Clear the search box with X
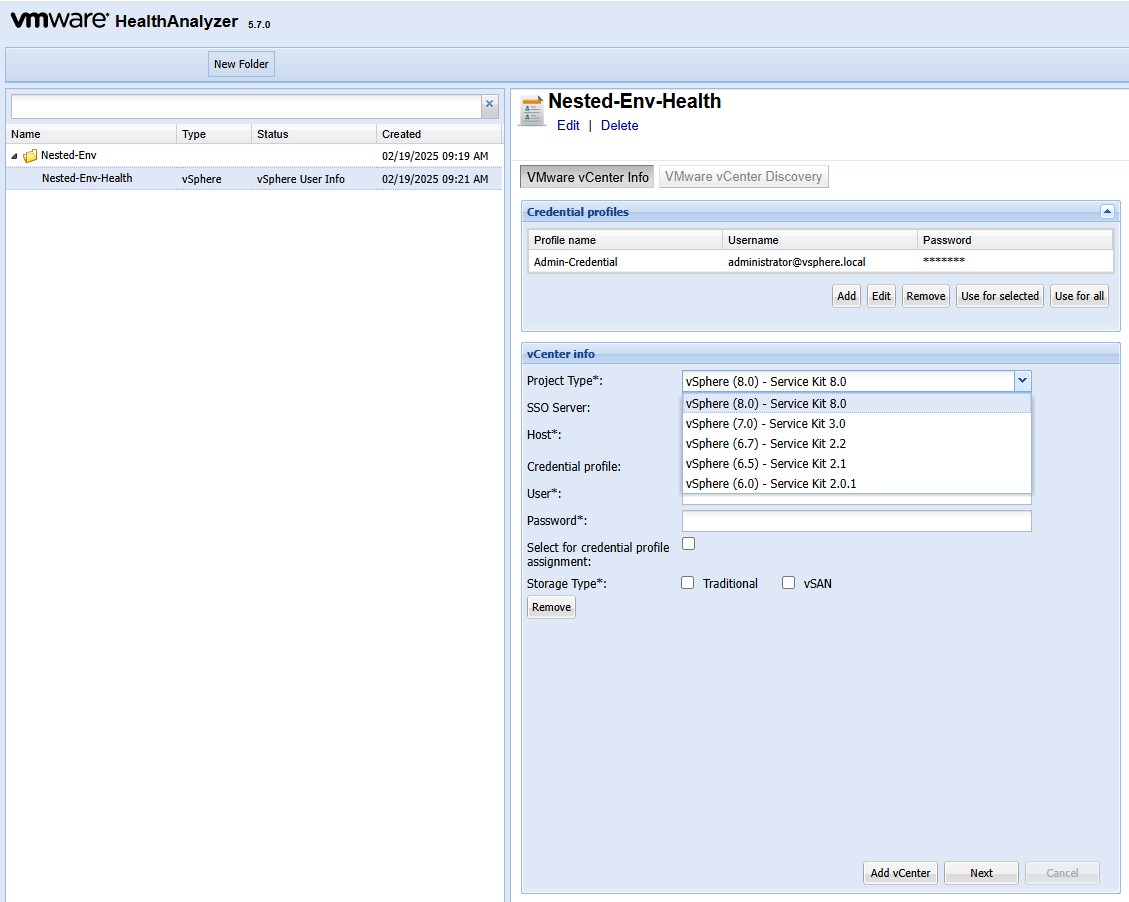This screenshot has height=902, width=1129. coord(490,104)
